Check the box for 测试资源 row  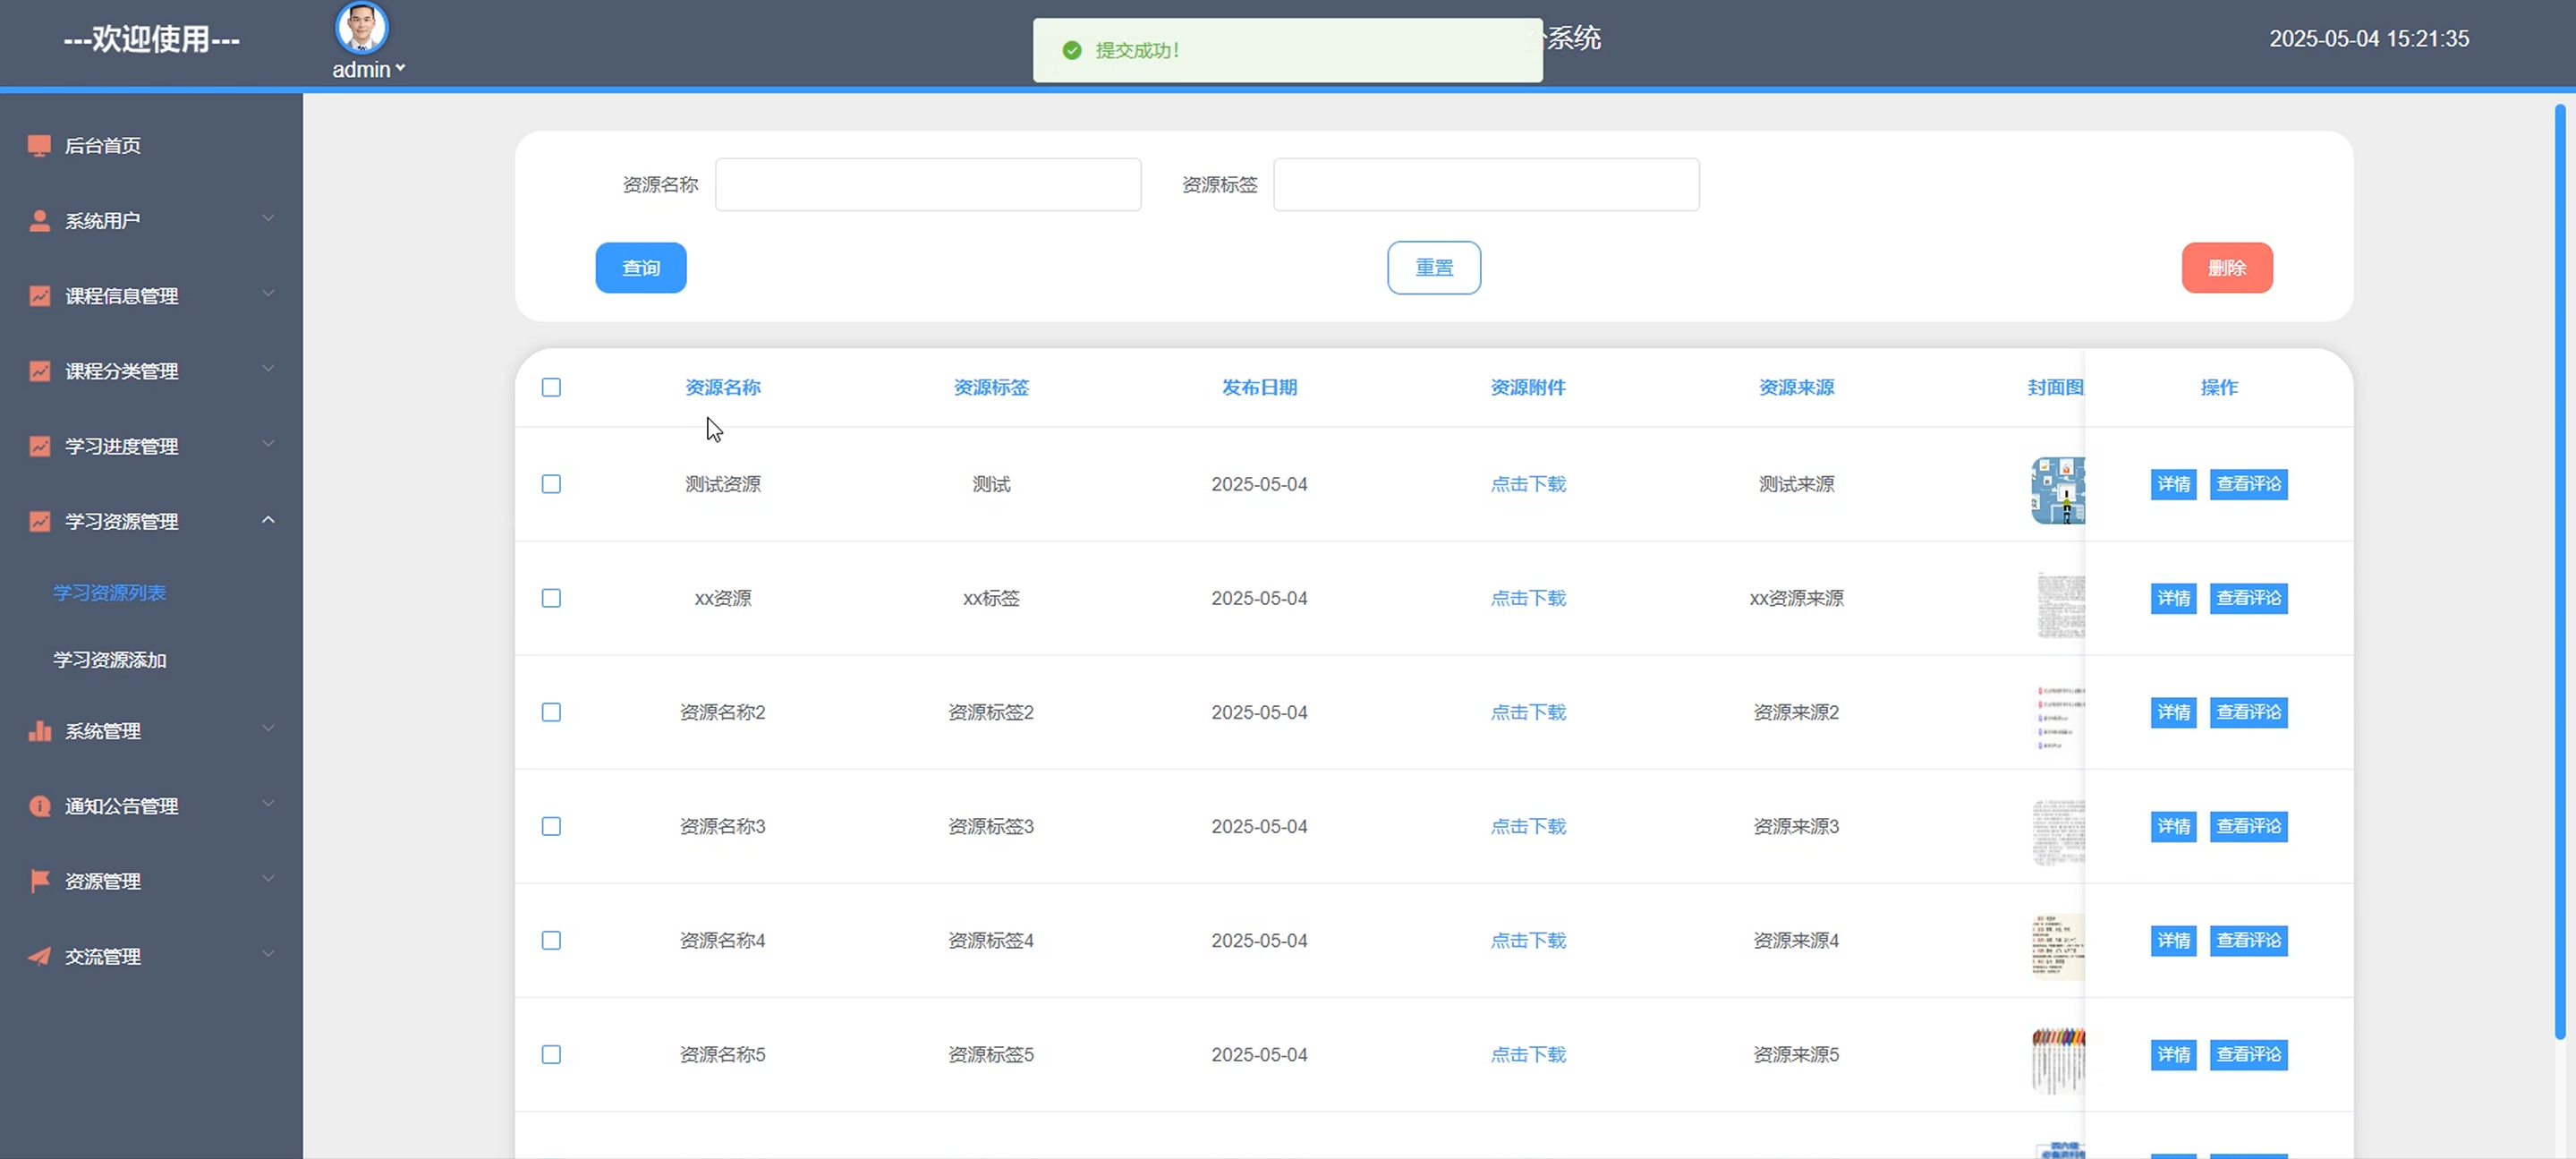pyautogui.click(x=551, y=484)
